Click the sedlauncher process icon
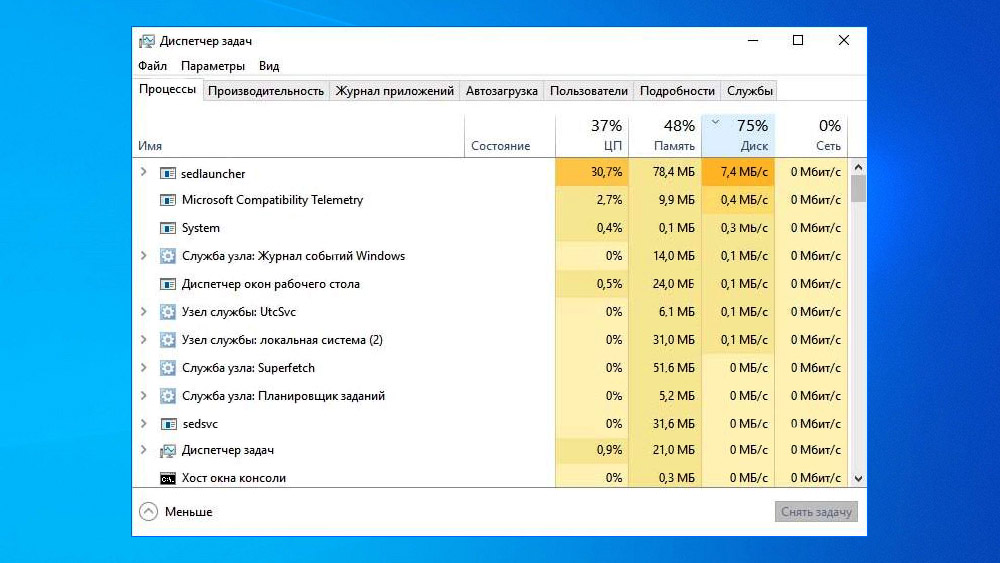The height and width of the screenshot is (563, 1000). point(168,173)
